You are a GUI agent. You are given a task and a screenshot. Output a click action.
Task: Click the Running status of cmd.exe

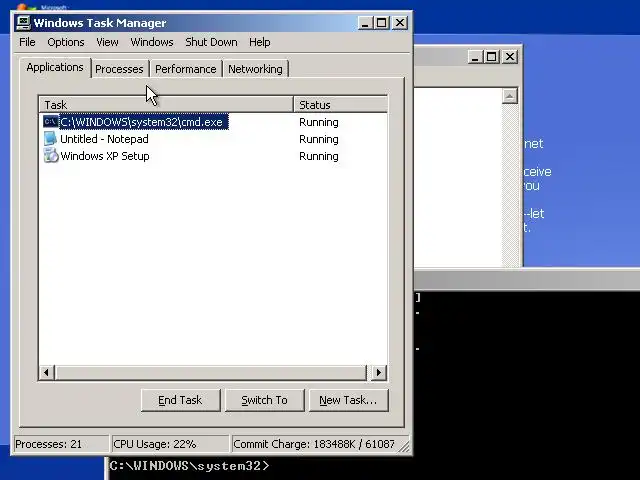click(x=319, y=122)
